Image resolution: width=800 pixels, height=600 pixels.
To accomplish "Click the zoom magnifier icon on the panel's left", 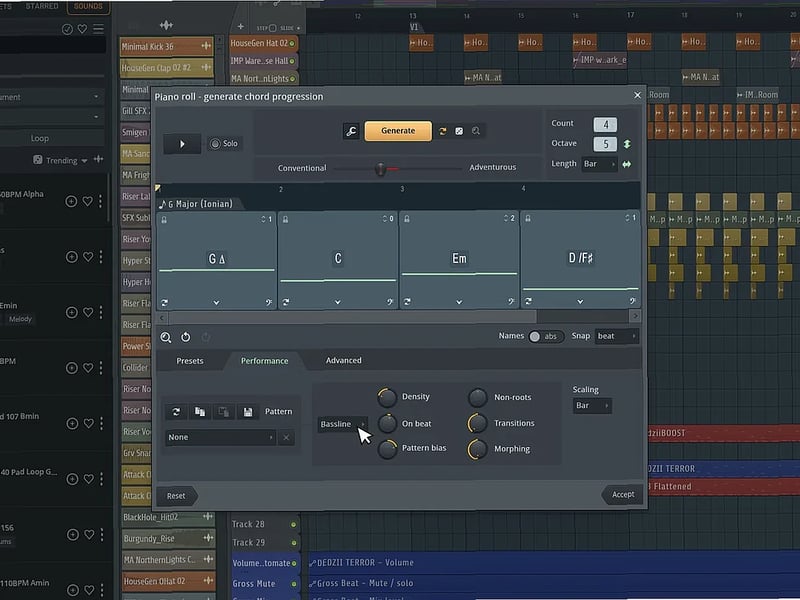I will point(166,337).
